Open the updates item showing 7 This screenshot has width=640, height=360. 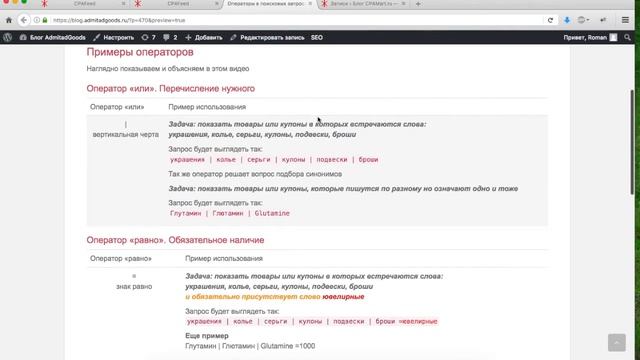[x=149, y=37]
